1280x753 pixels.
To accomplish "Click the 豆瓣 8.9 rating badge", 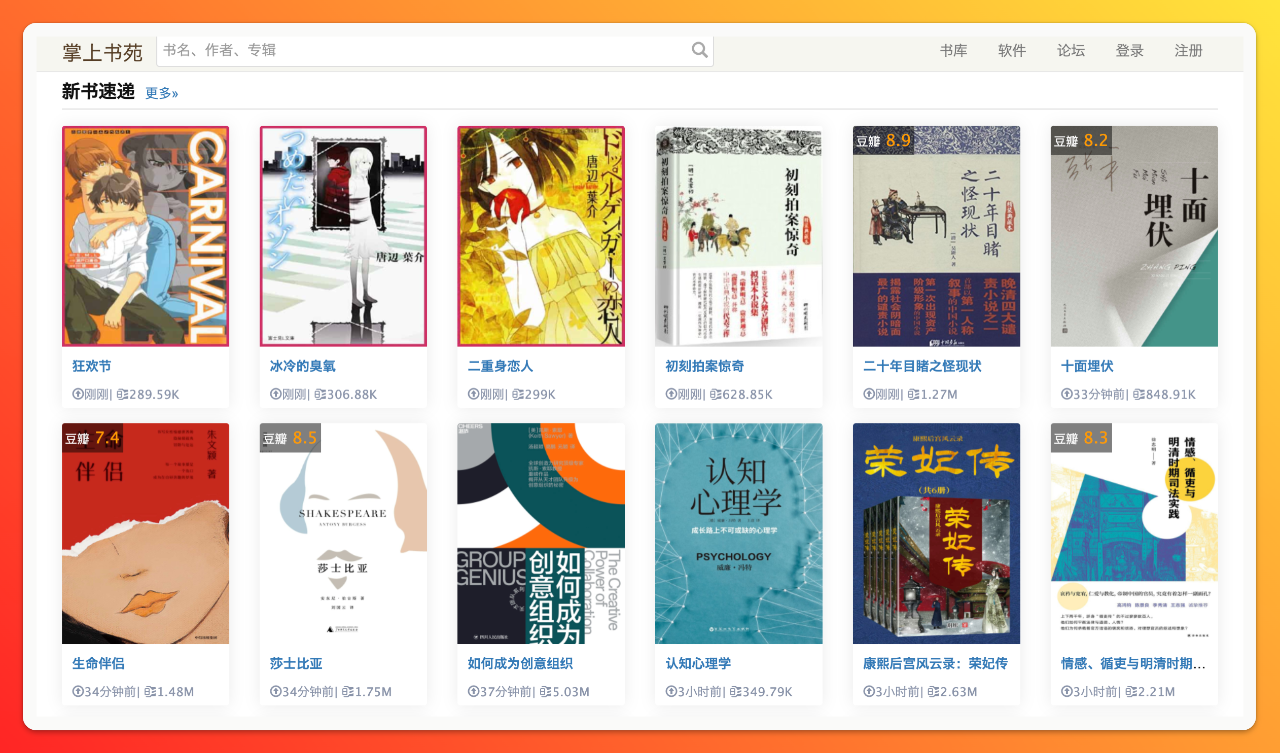I will (x=884, y=141).
